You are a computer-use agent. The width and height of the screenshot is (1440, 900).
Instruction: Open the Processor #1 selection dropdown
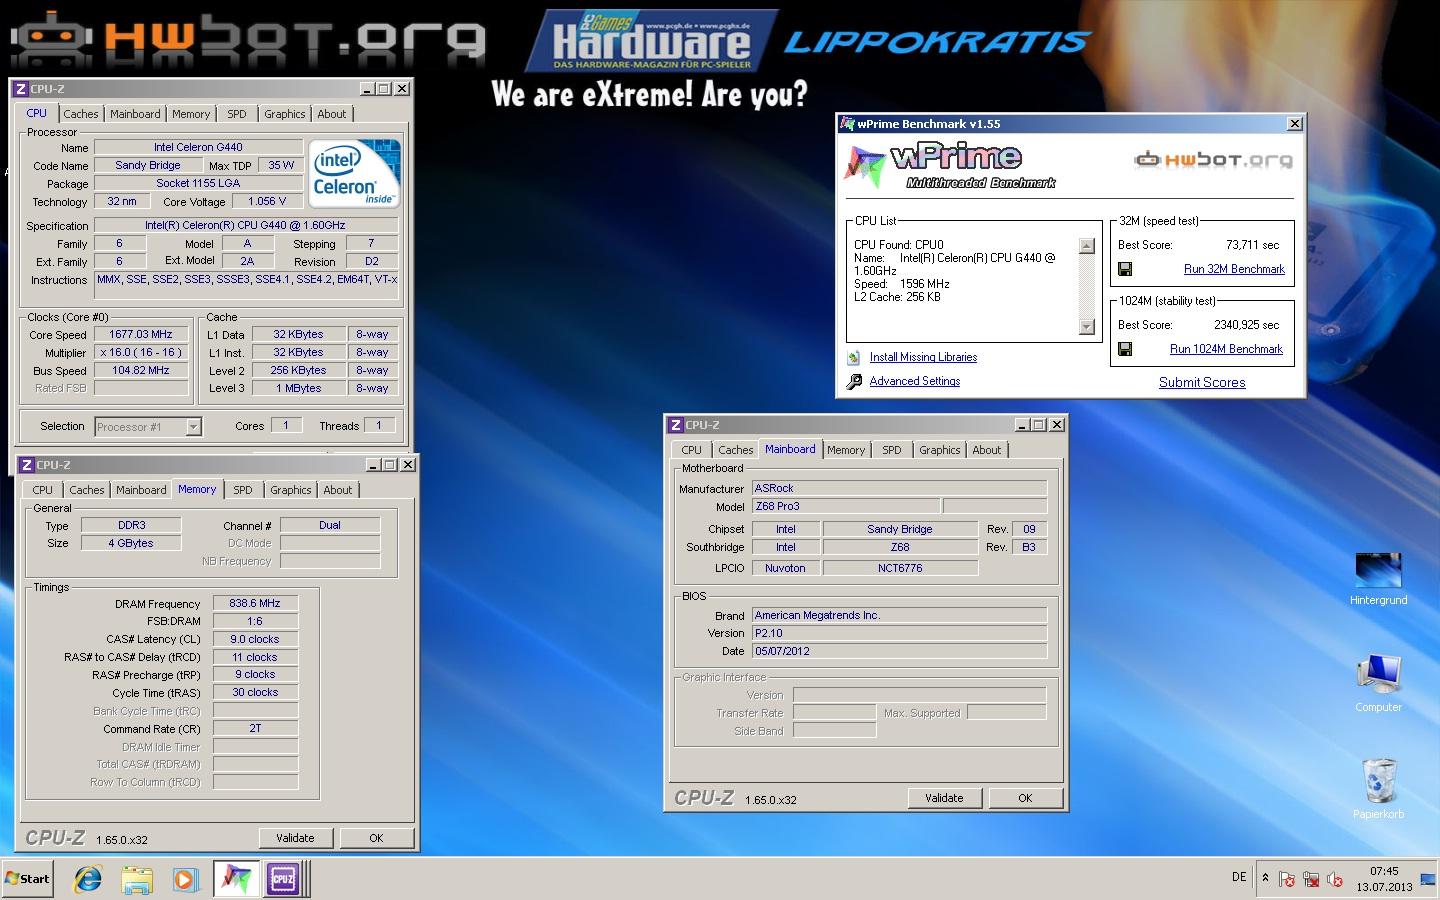tap(194, 427)
